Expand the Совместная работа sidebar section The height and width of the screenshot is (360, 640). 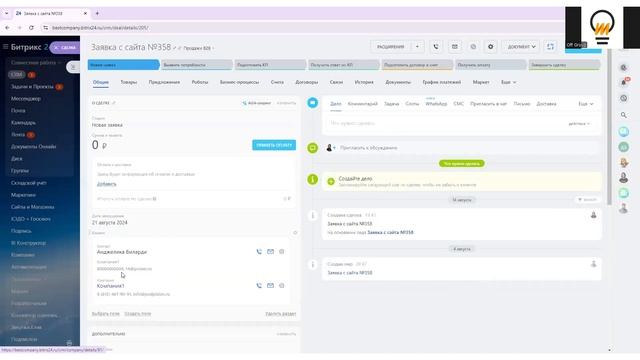[36, 62]
